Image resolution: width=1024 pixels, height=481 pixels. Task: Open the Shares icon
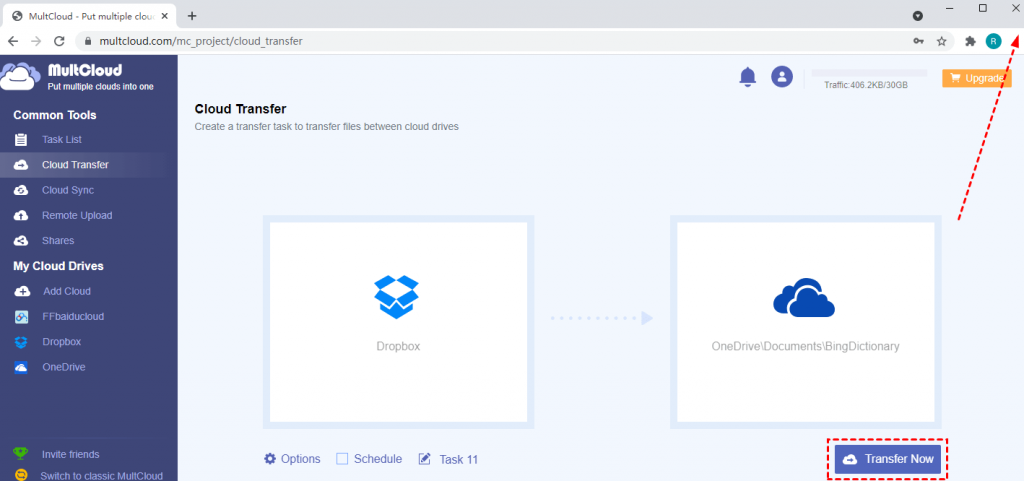point(21,241)
